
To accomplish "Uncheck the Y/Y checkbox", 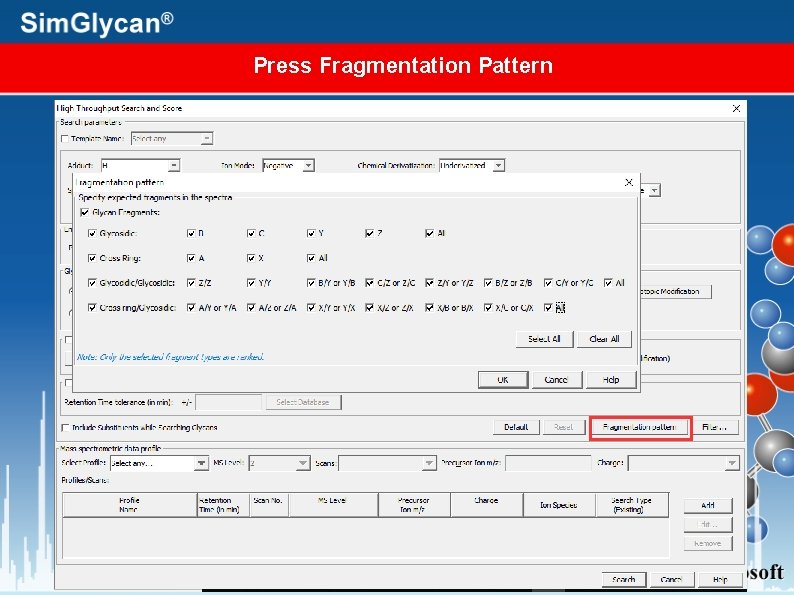I will click(251, 283).
